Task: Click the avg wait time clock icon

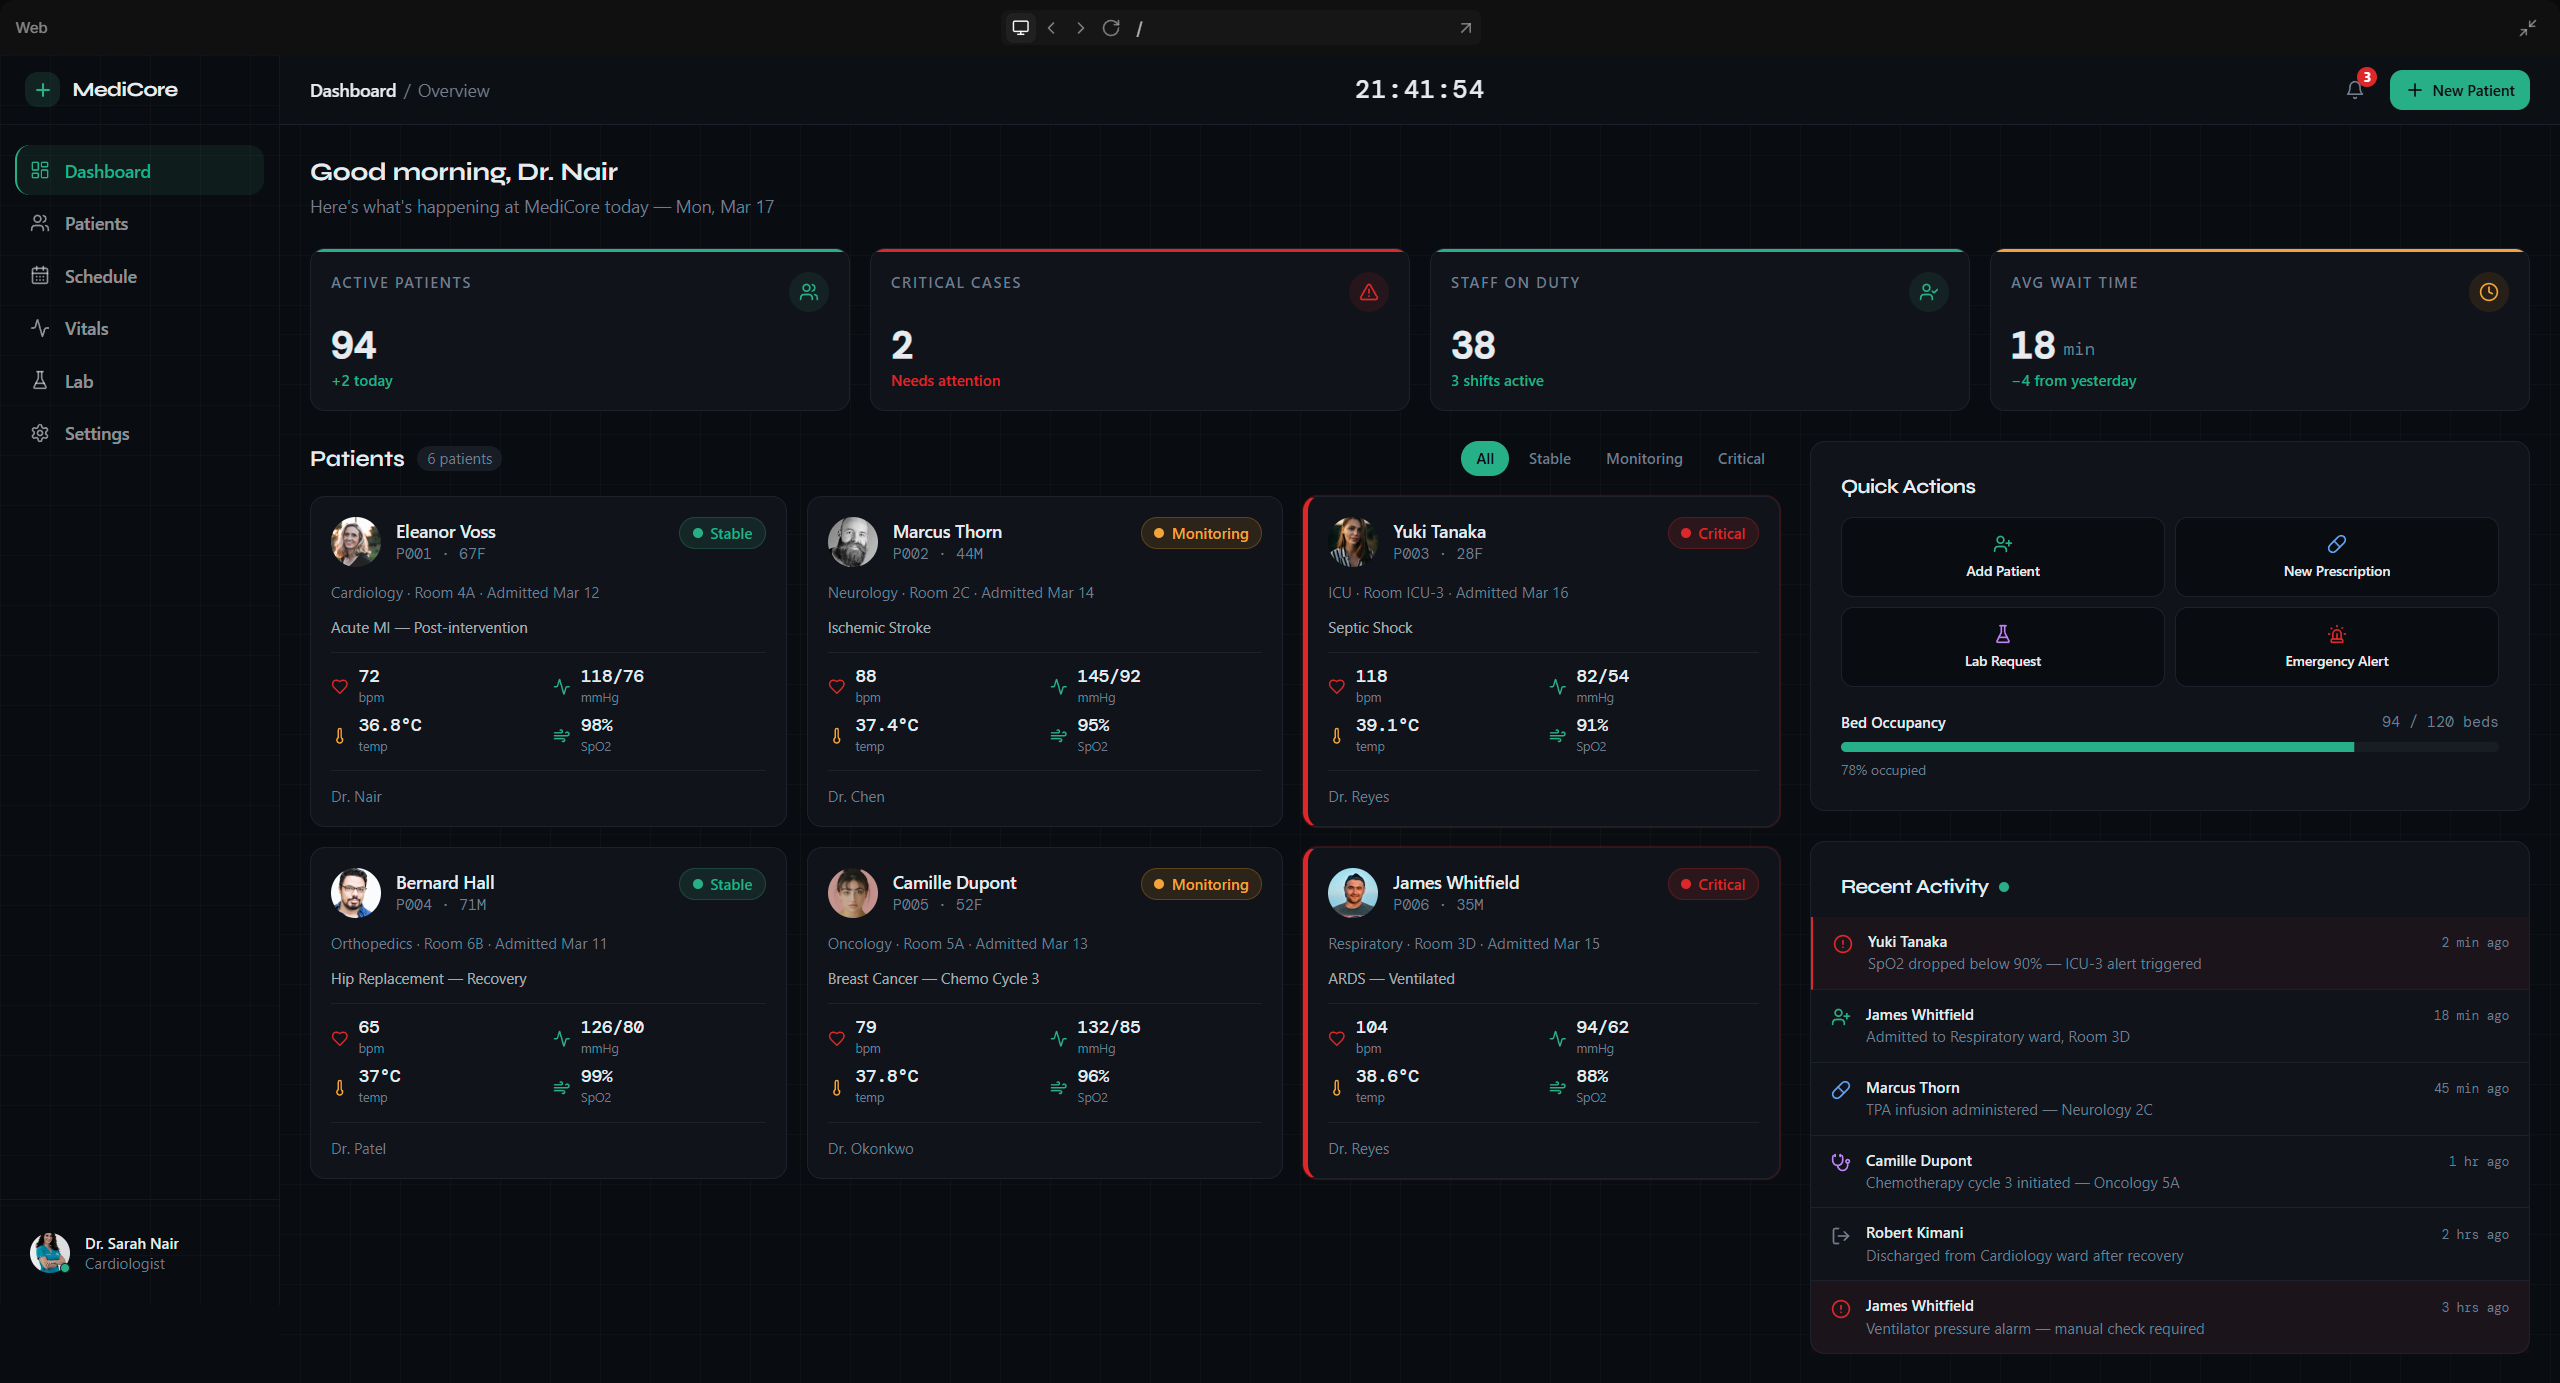Action: pyautogui.click(x=2488, y=292)
